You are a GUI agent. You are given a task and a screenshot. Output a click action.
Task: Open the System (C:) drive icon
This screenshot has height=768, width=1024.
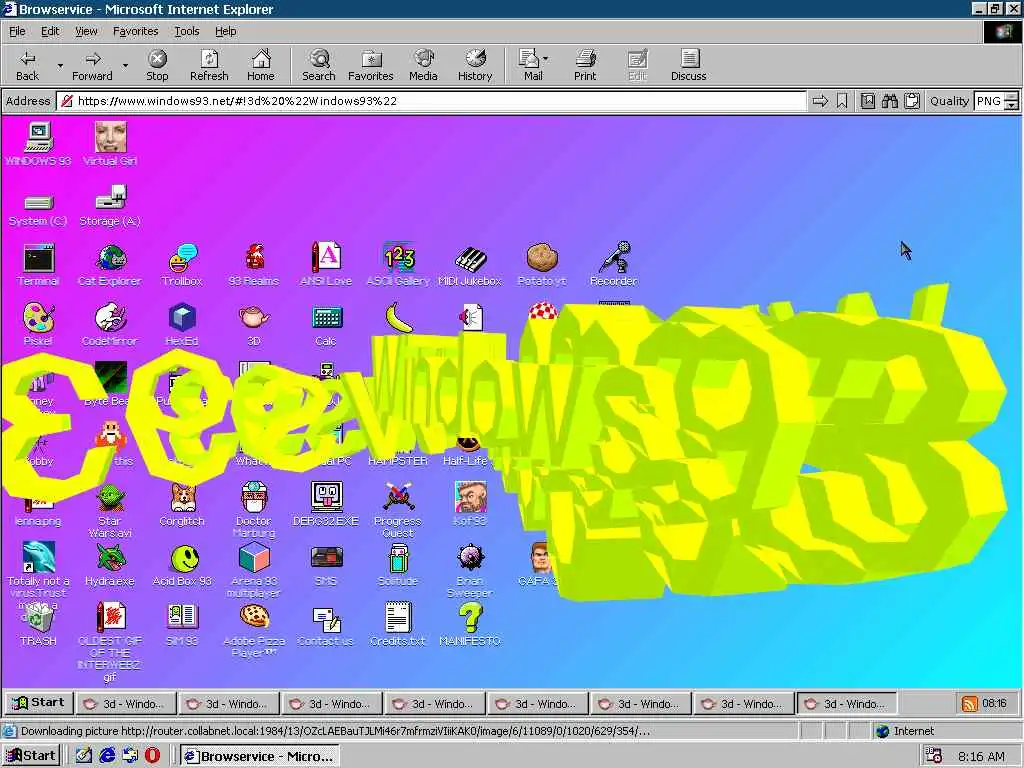click(38, 210)
